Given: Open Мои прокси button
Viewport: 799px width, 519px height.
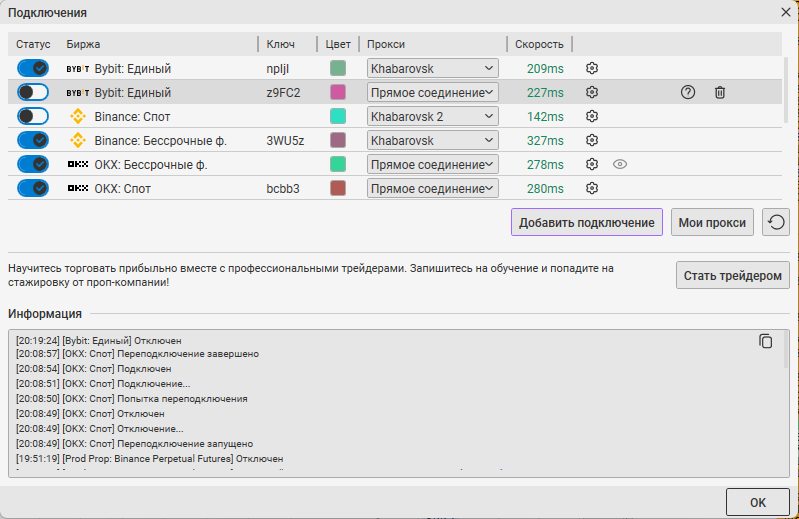Looking at the screenshot, I should 713,222.
